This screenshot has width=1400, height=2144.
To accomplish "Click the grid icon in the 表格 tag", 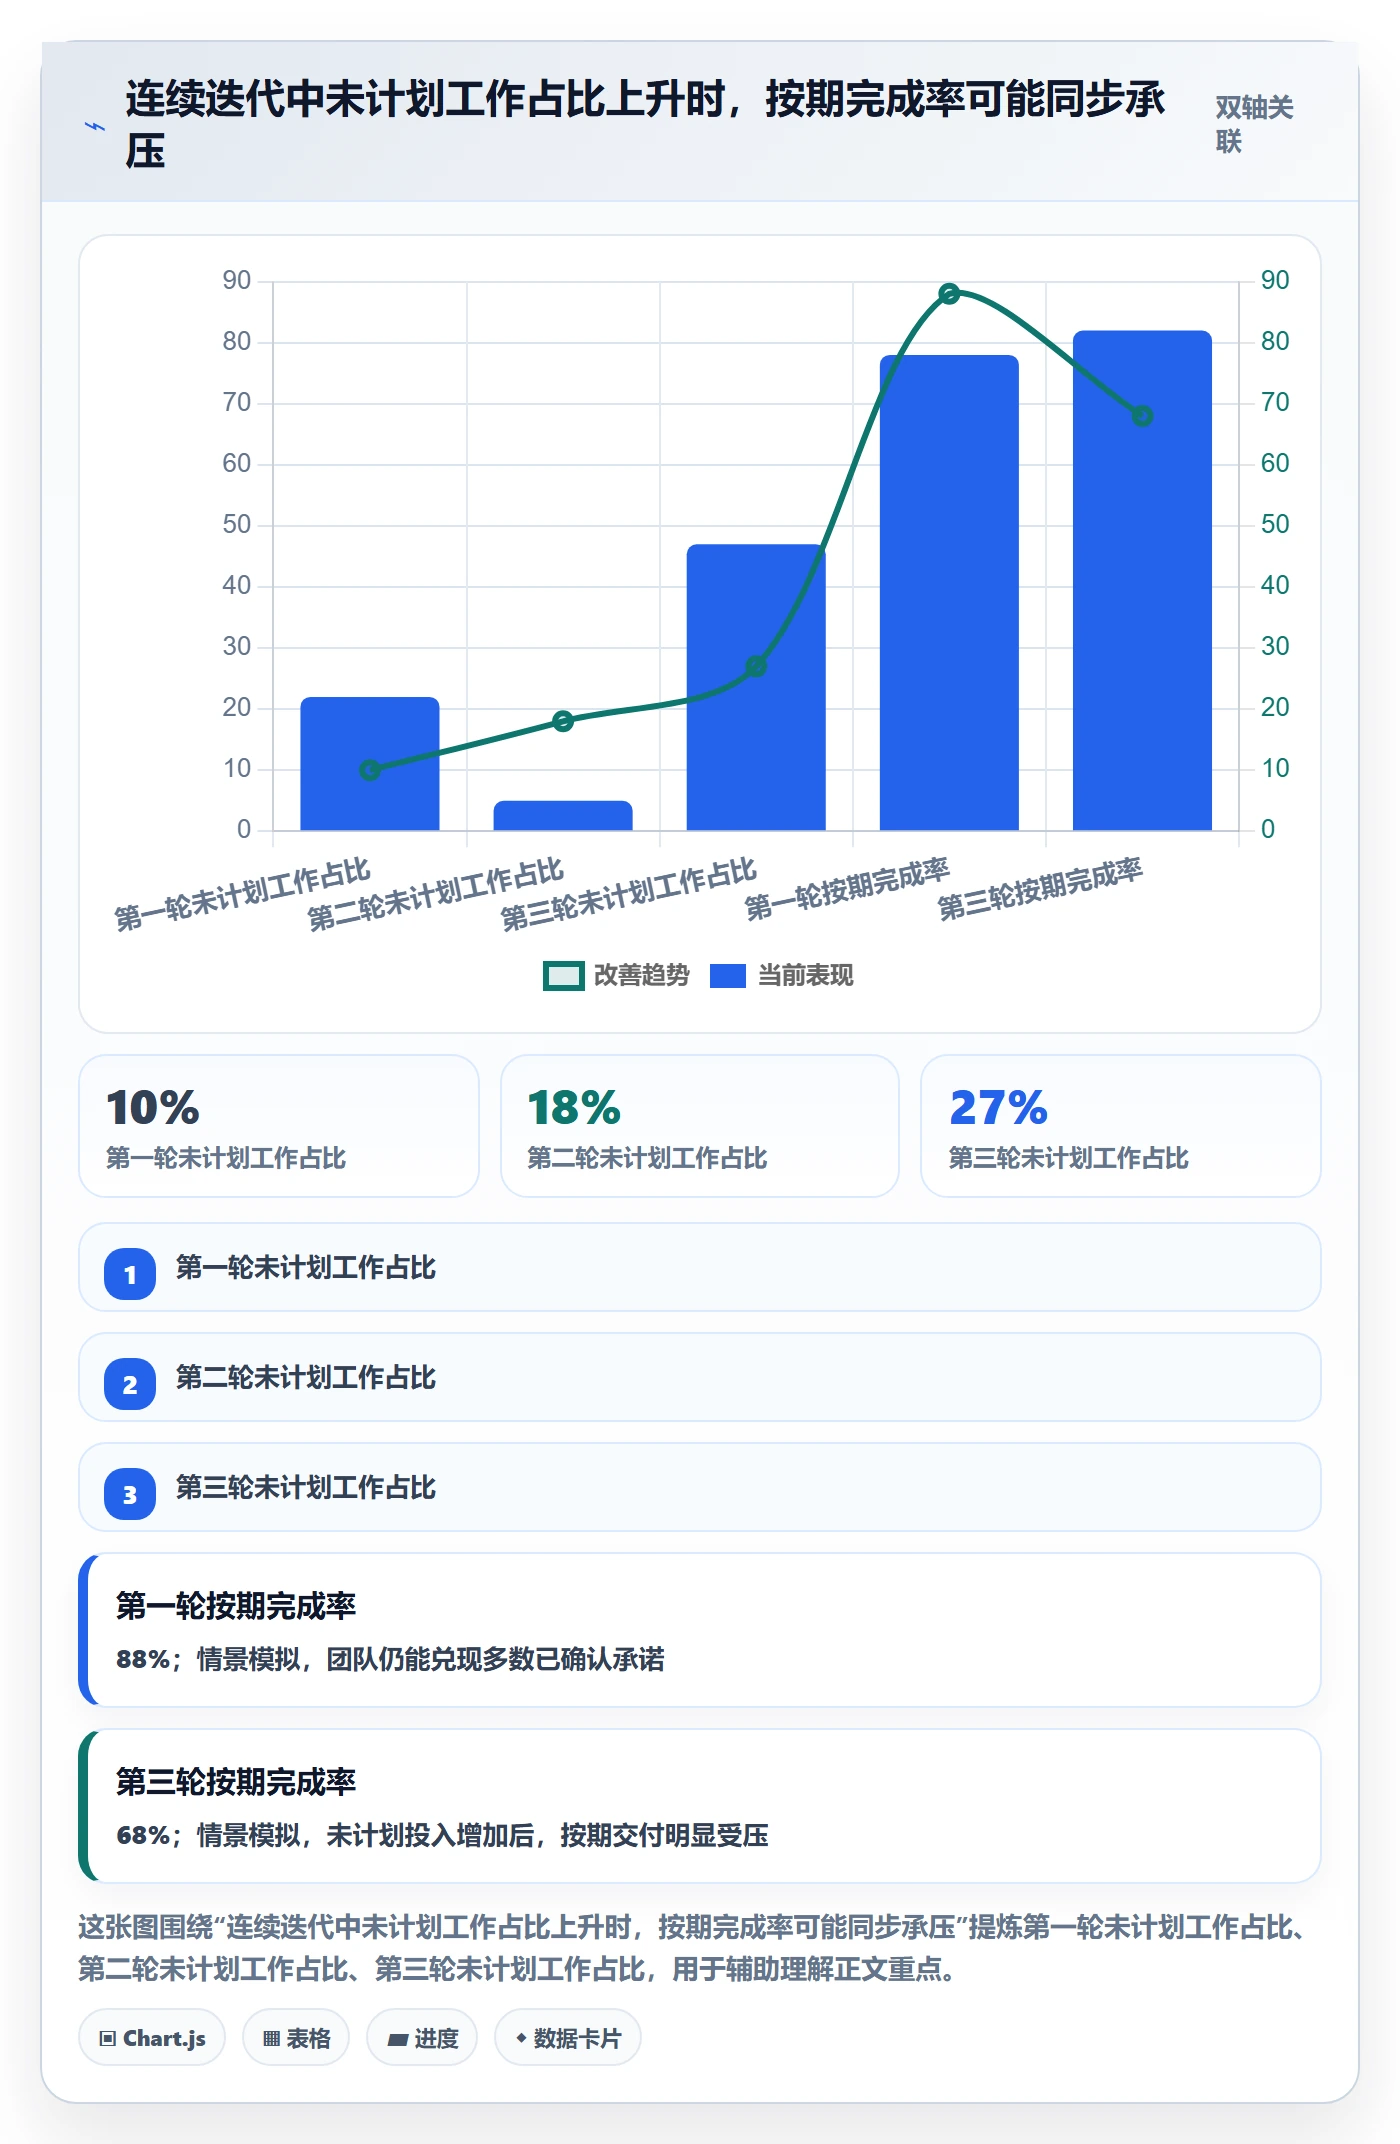I will coord(271,2038).
